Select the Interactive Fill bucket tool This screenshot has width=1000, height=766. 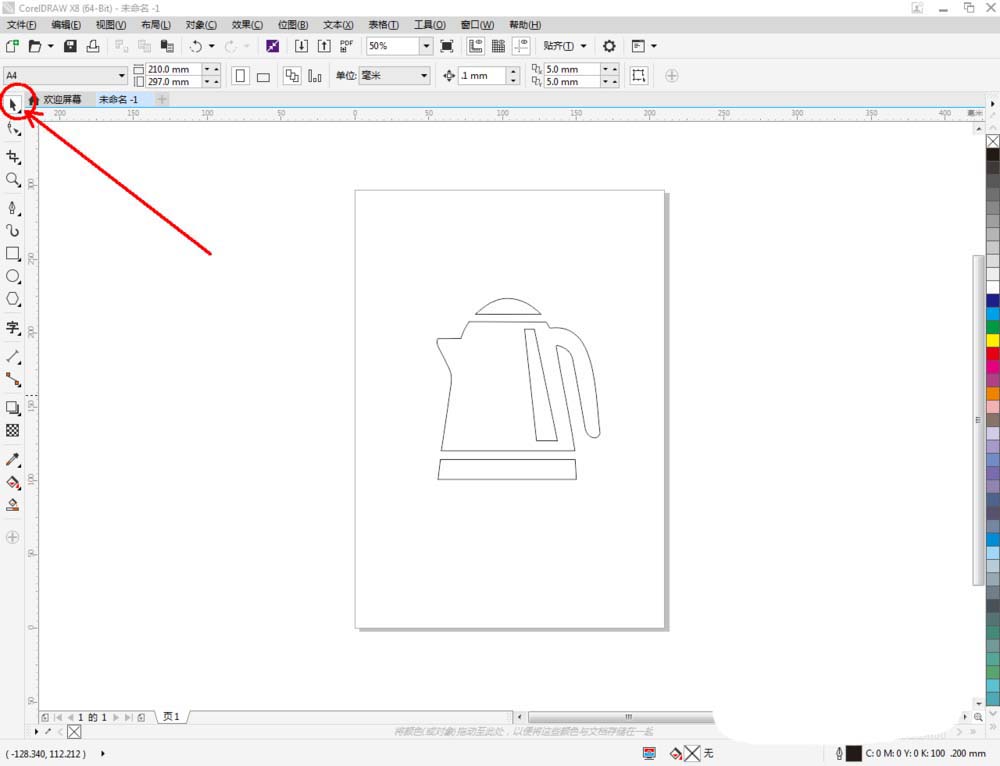(x=13, y=482)
